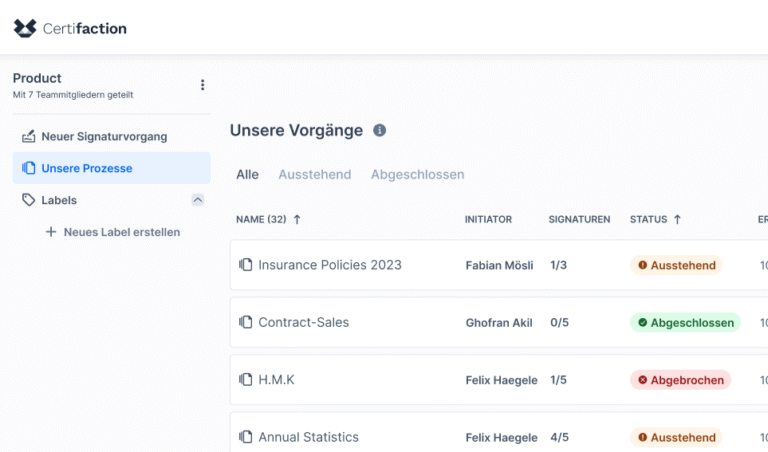
Task: Click Felix Haegele in H.M.K row
Action: (x=502, y=380)
